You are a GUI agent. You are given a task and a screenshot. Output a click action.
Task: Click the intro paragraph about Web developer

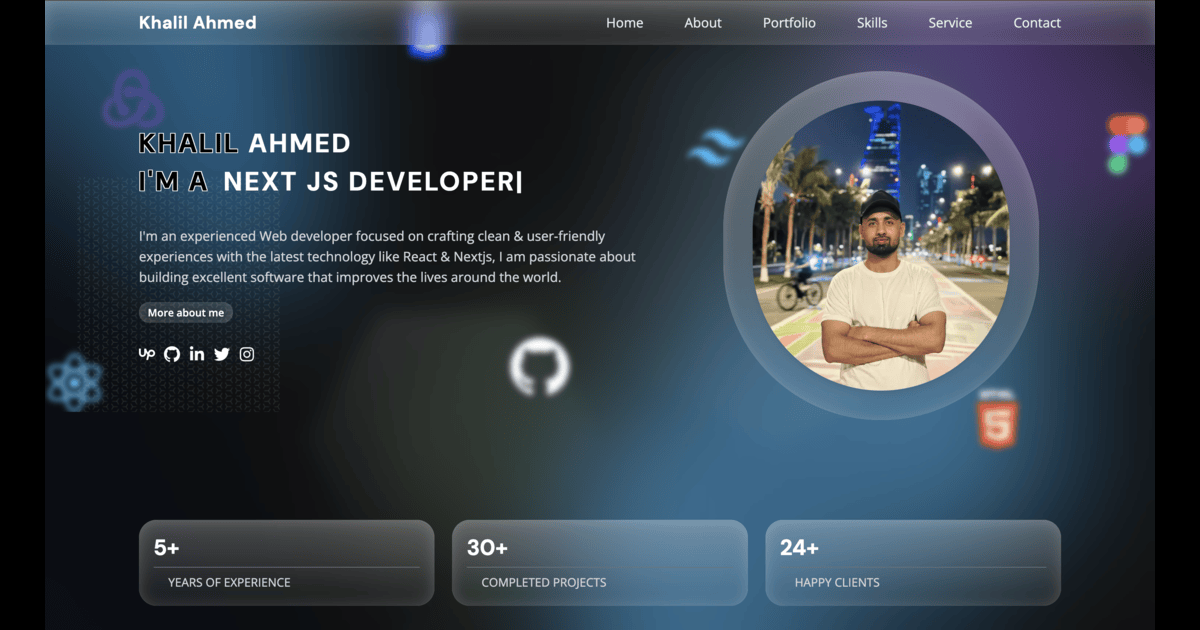tap(388, 257)
